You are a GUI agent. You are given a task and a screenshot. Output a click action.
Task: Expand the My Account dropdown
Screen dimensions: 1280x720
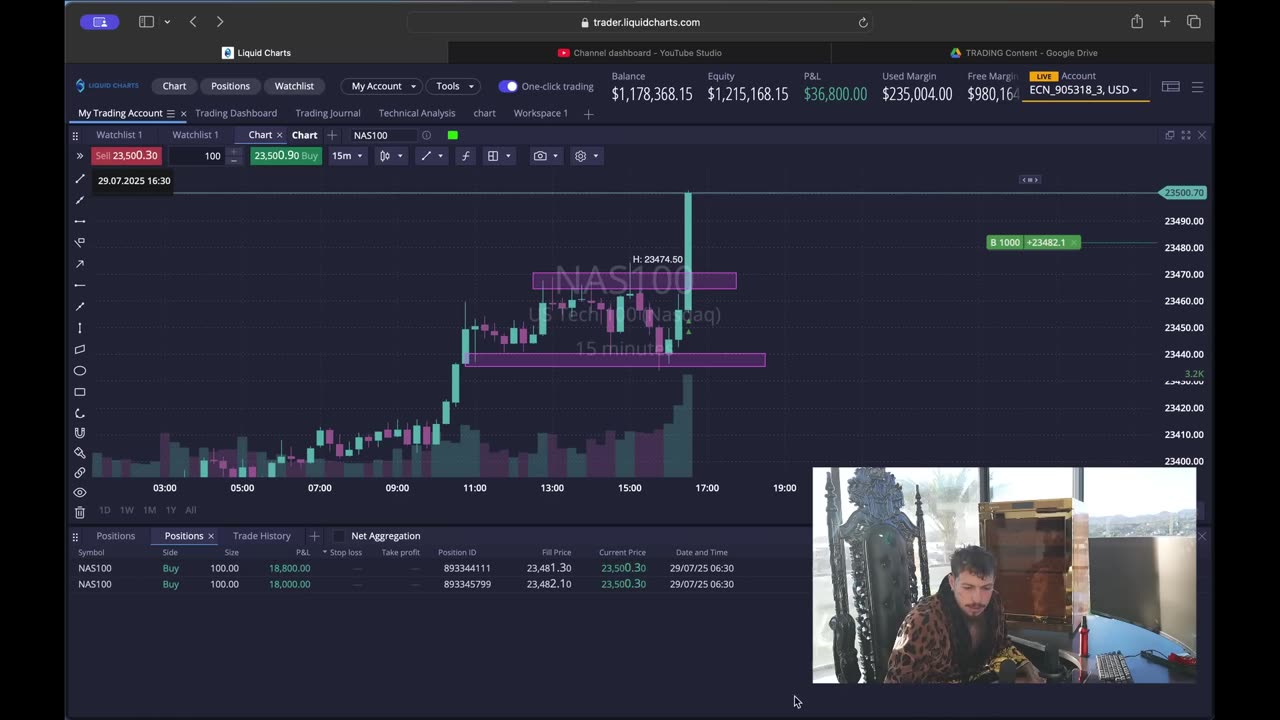(383, 86)
